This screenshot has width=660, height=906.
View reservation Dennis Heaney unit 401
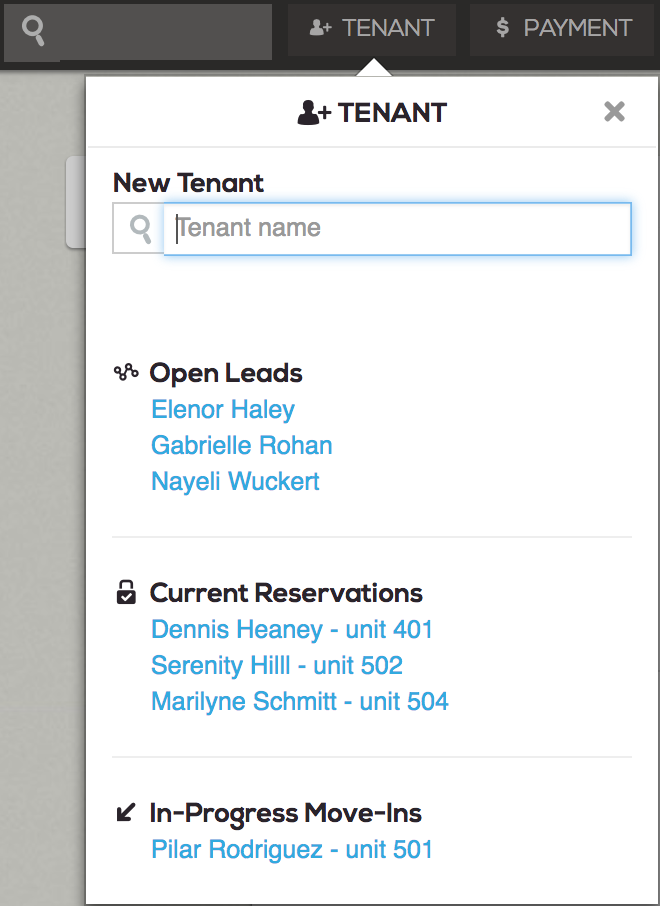click(x=291, y=629)
